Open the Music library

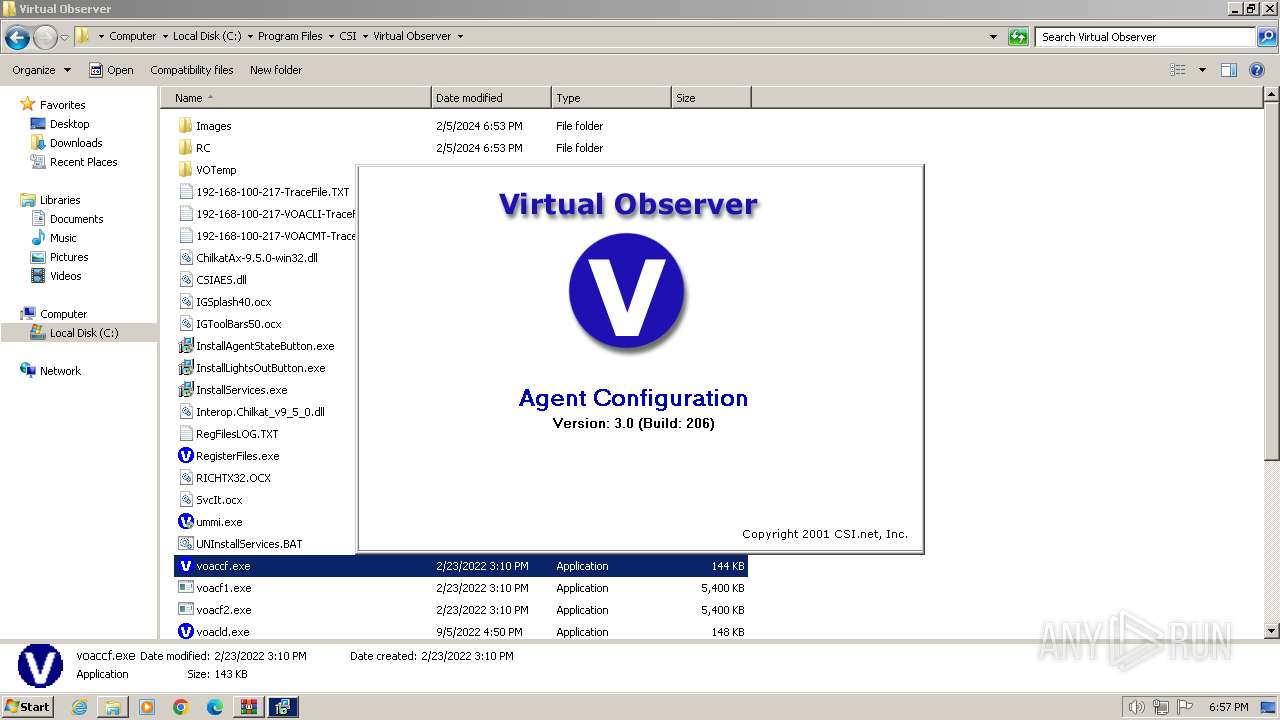tap(62, 238)
